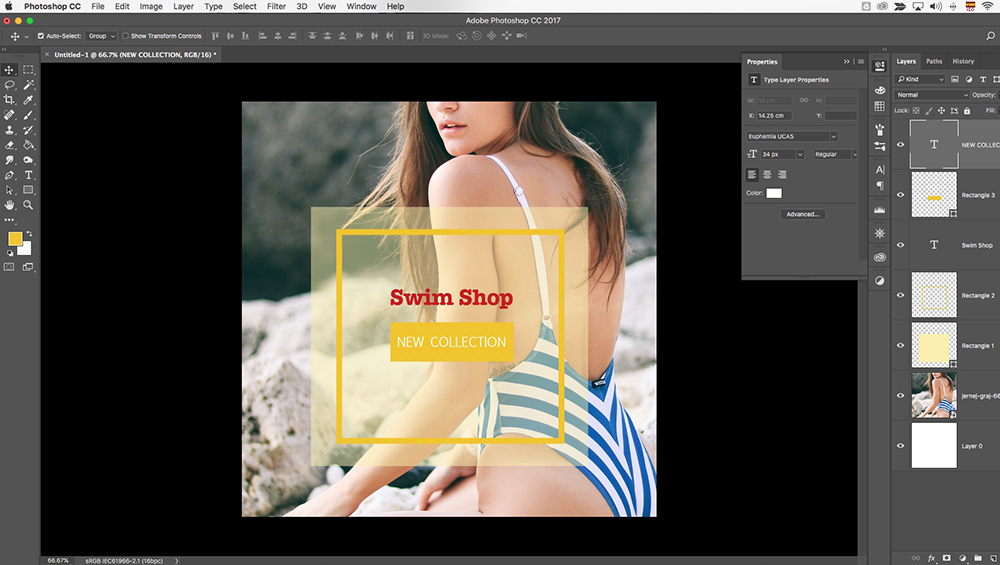This screenshot has height=565, width=1000.
Task: Hide the photo image layer
Action: pos(901,395)
